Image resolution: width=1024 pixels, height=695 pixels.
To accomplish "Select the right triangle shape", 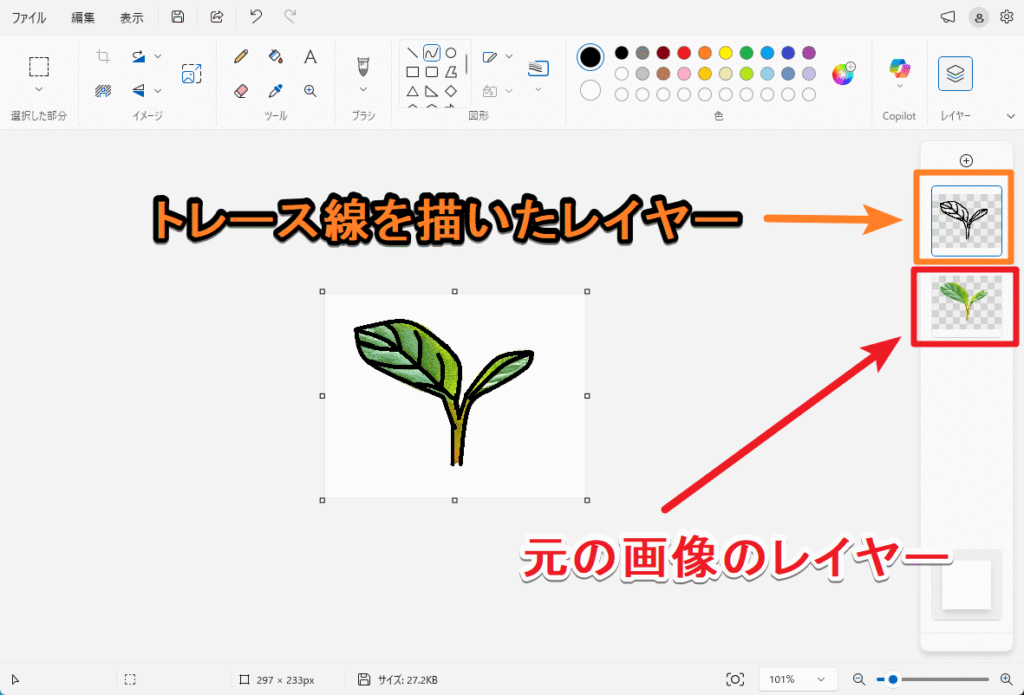I will [432, 91].
